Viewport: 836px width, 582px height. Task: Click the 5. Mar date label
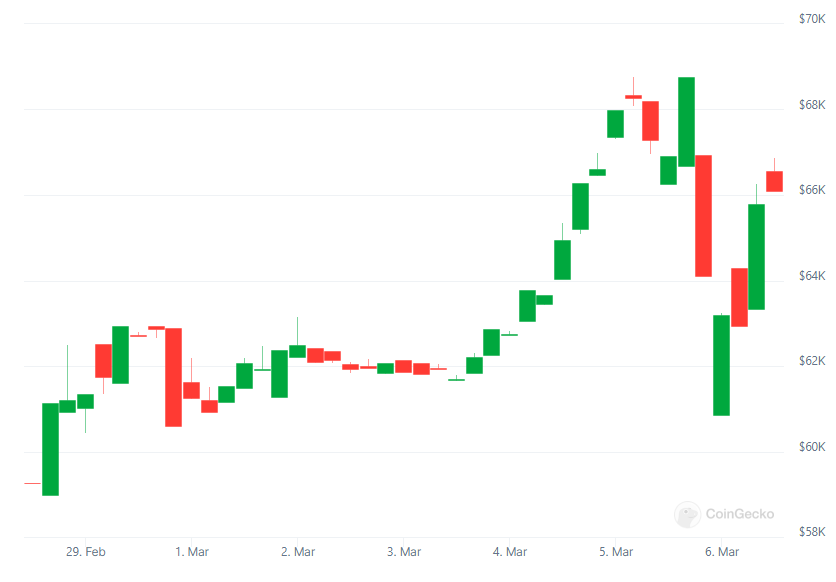pyautogui.click(x=616, y=551)
